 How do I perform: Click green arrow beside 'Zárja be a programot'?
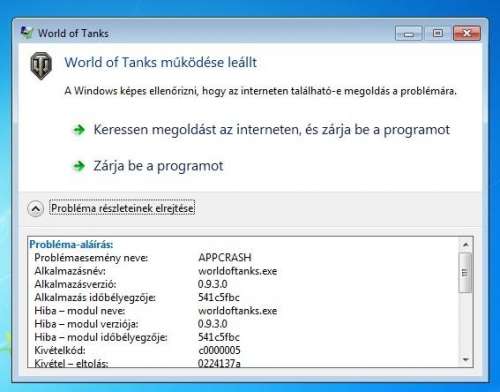pos(79,166)
